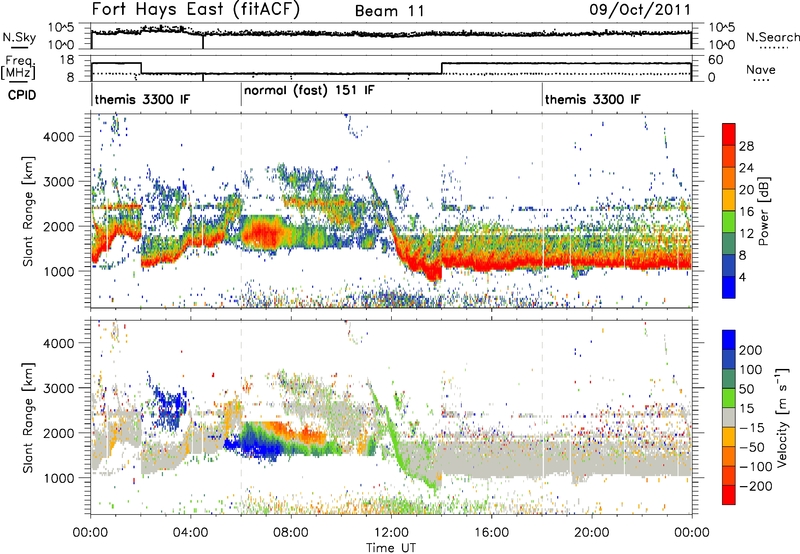
Task: Click the title 'Fort Hays East (fitACF)'
Action: 195,9
